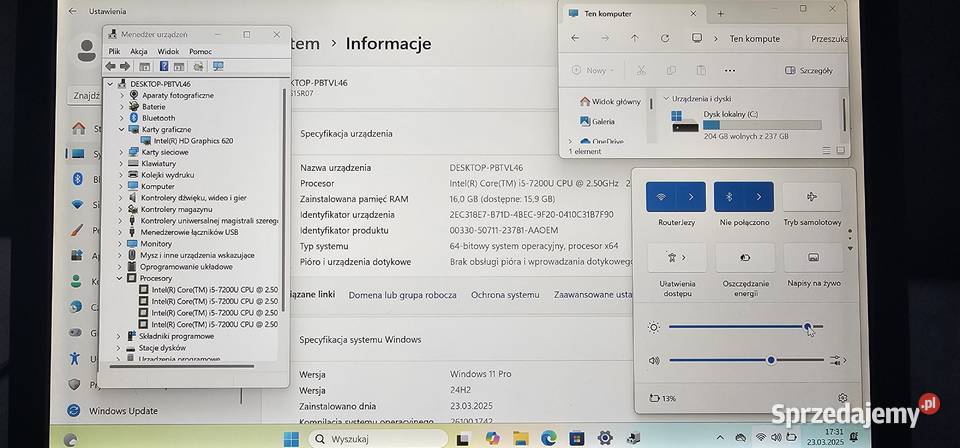The image size is (960, 448).
Task: Open Nowy dropdown in File Explorer
Action: (592, 70)
